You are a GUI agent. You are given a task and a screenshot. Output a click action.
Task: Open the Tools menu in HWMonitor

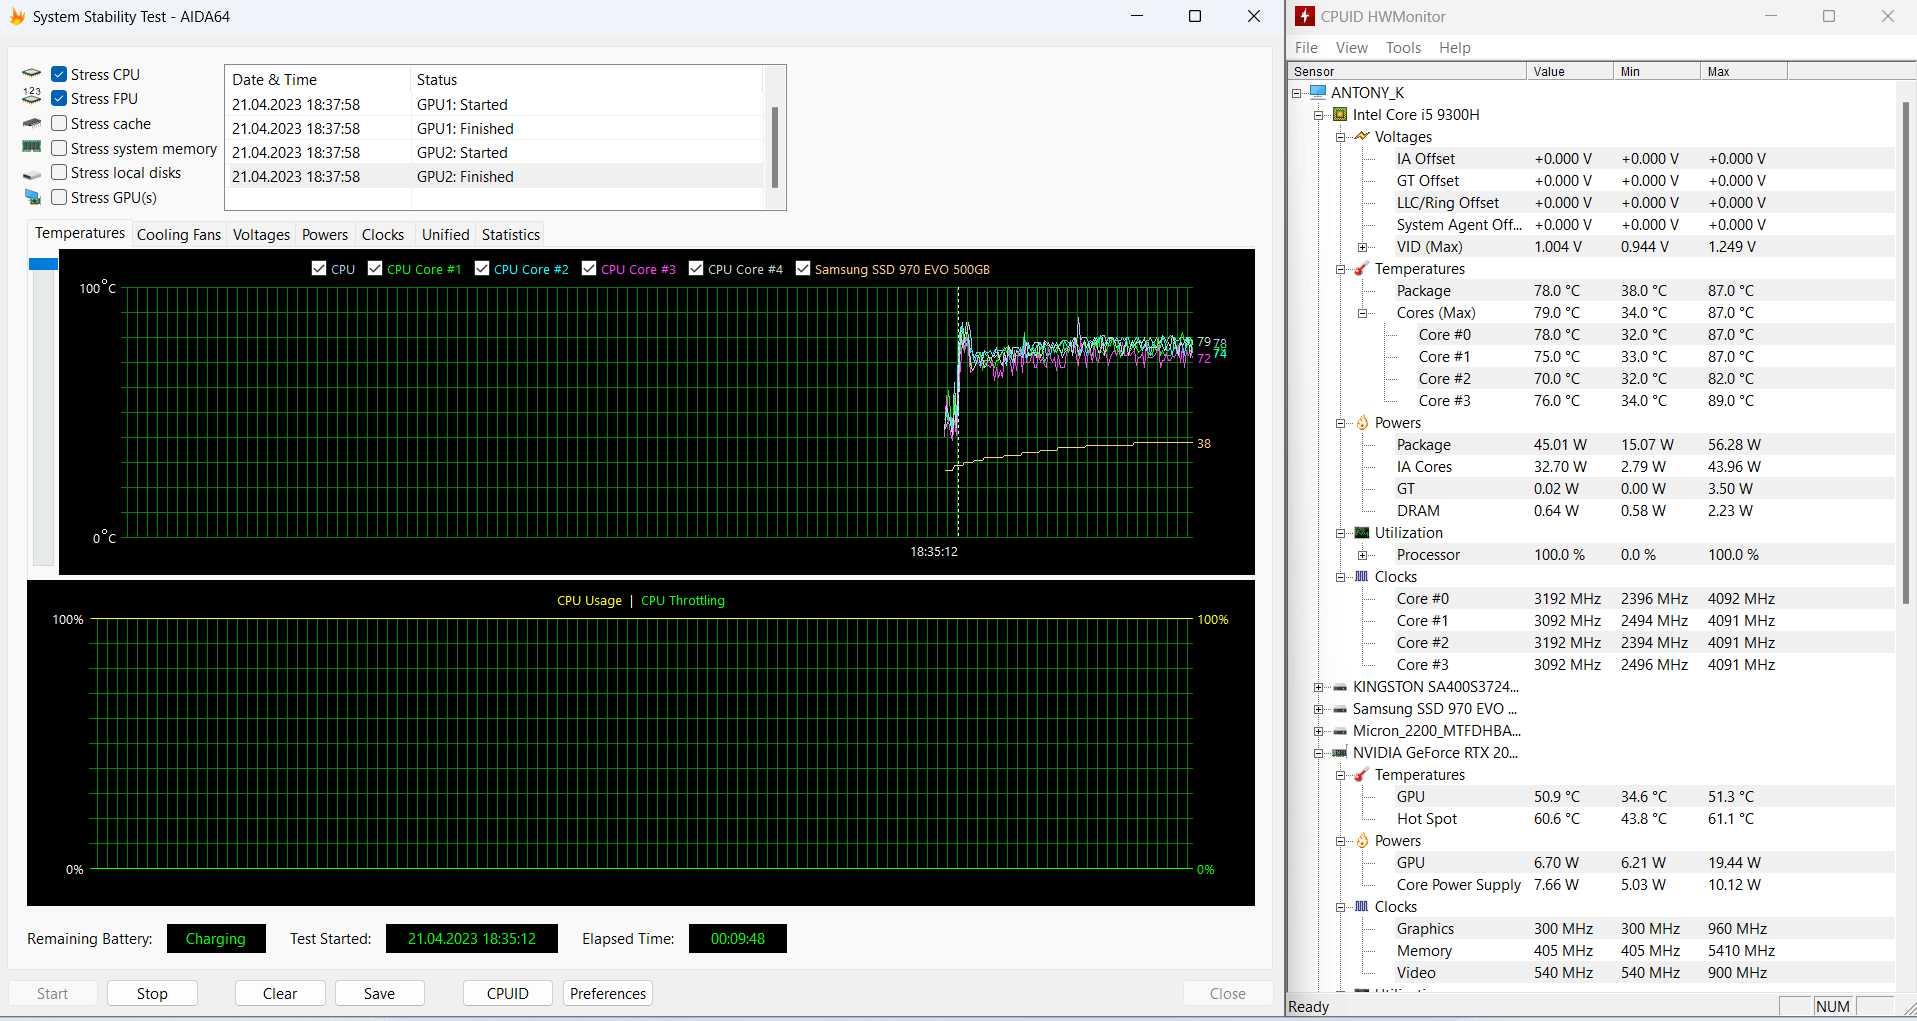coord(1402,48)
